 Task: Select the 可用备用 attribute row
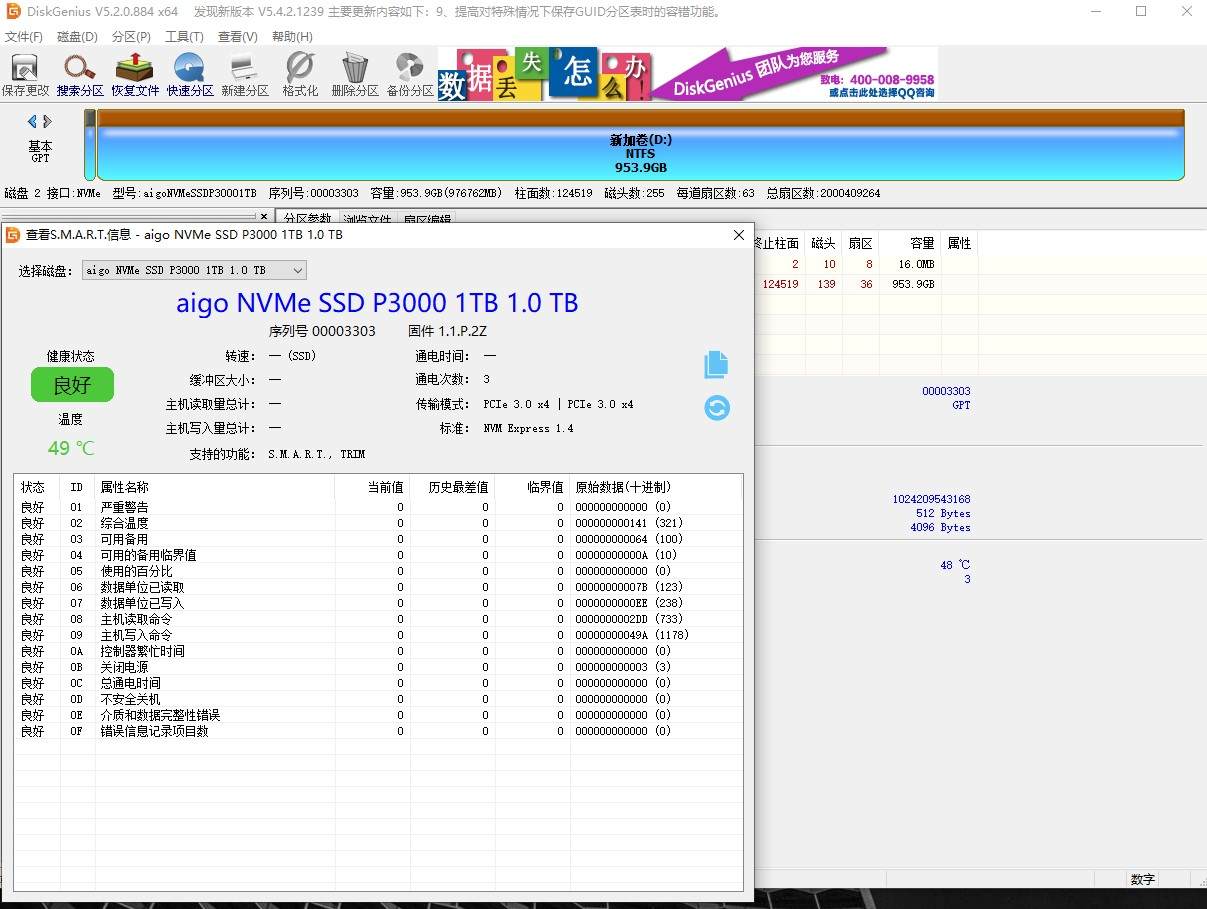point(378,539)
